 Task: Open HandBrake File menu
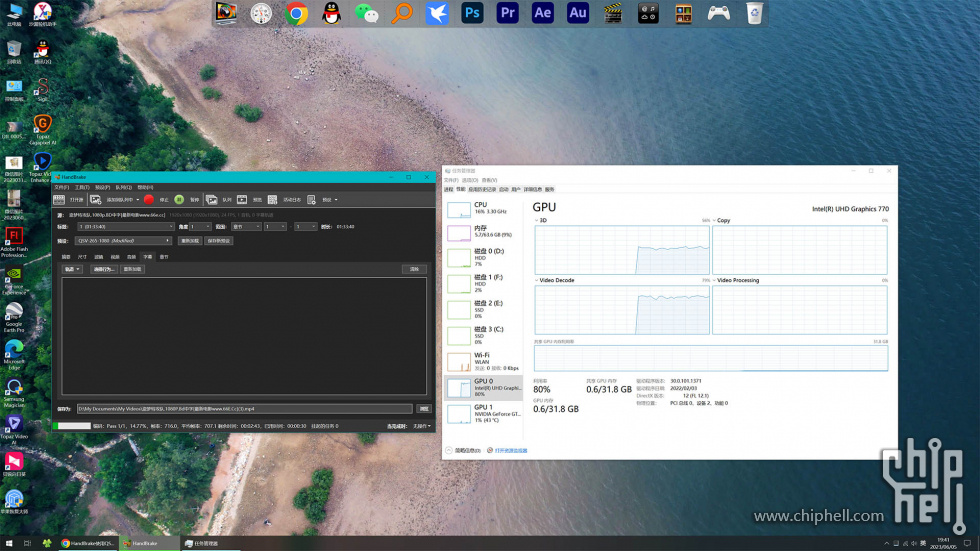[x=61, y=187]
